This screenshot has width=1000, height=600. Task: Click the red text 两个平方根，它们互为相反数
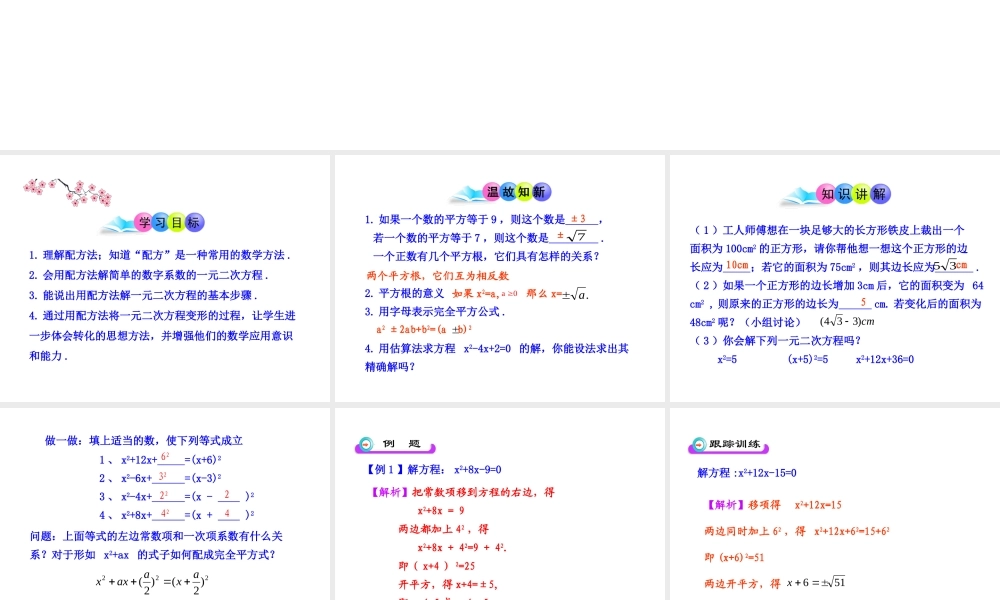tap(438, 275)
